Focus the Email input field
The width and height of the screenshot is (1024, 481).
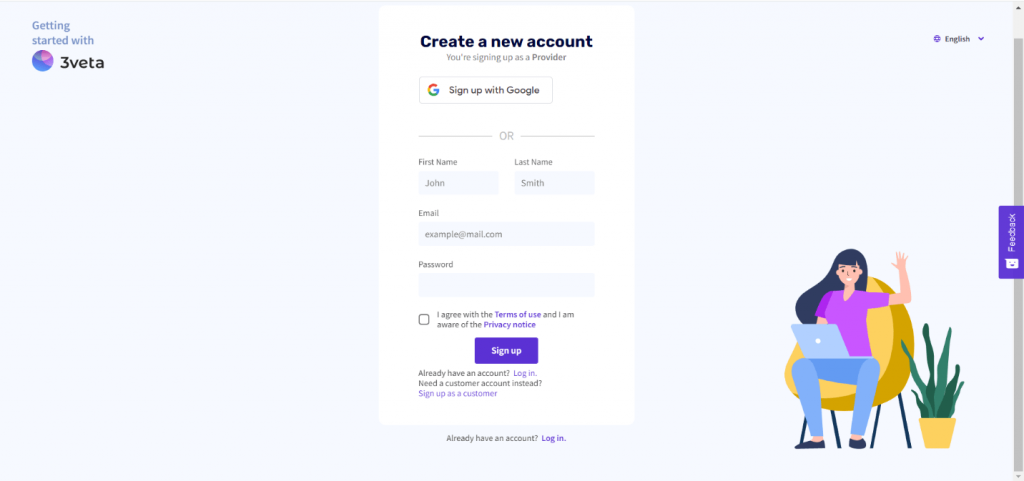click(x=506, y=234)
